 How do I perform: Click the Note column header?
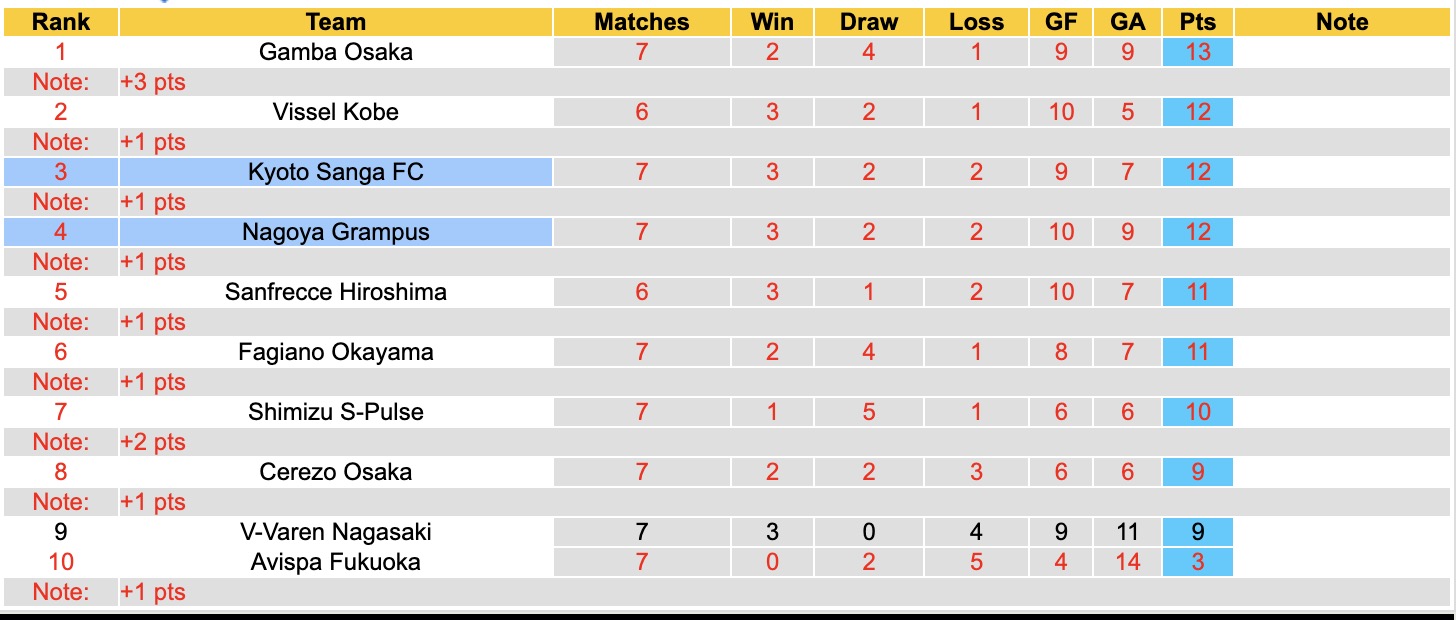click(x=1342, y=22)
